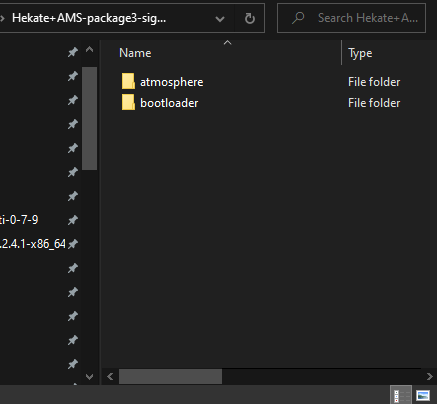
Task: Open the 2.4.1-x86_64 quick access item
Action: pyautogui.click(x=33, y=244)
